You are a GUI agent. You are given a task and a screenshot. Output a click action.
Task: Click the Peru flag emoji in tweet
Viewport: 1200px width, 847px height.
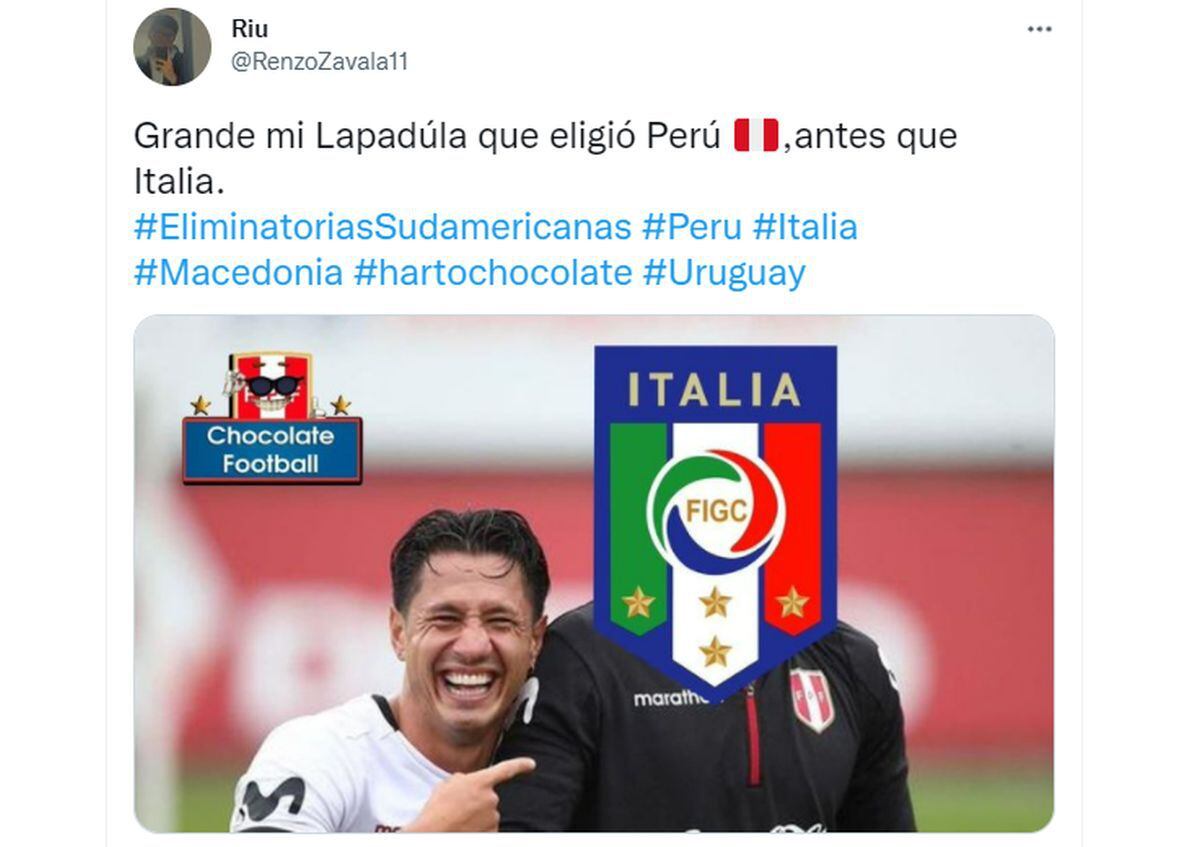(x=756, y=135)
